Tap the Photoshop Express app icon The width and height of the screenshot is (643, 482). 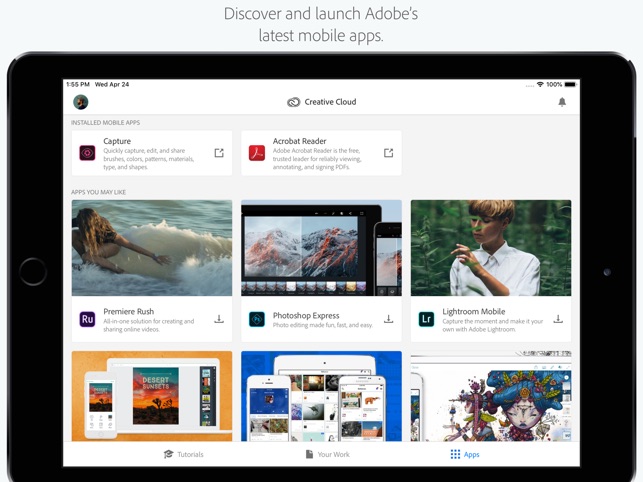pyautogui.click(x=257, y=319)
